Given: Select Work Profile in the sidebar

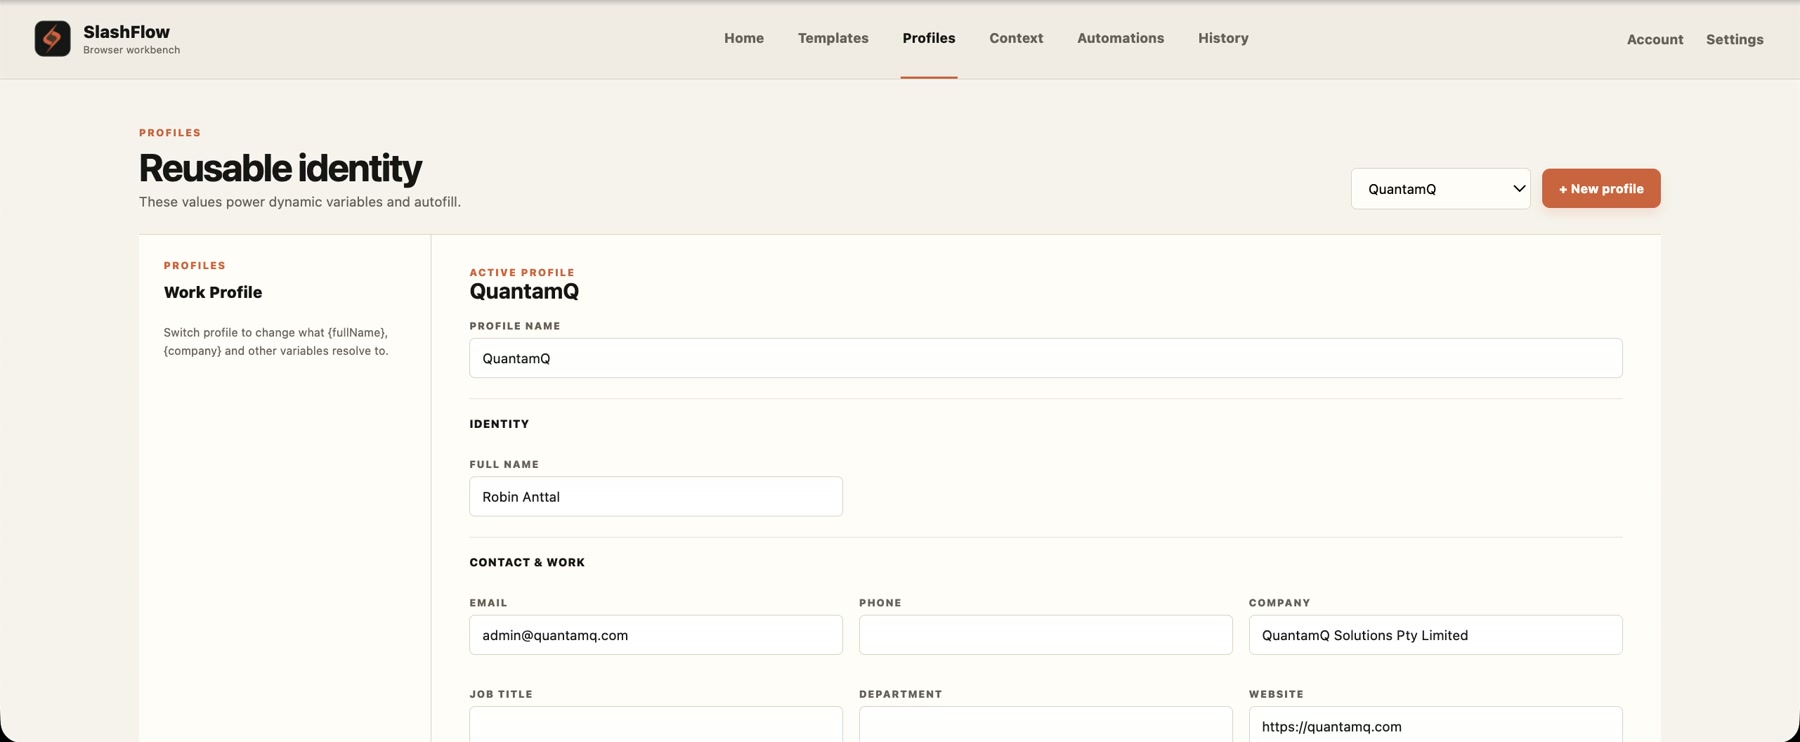Looking at the screenshot, I should click(x=213, y=292).
